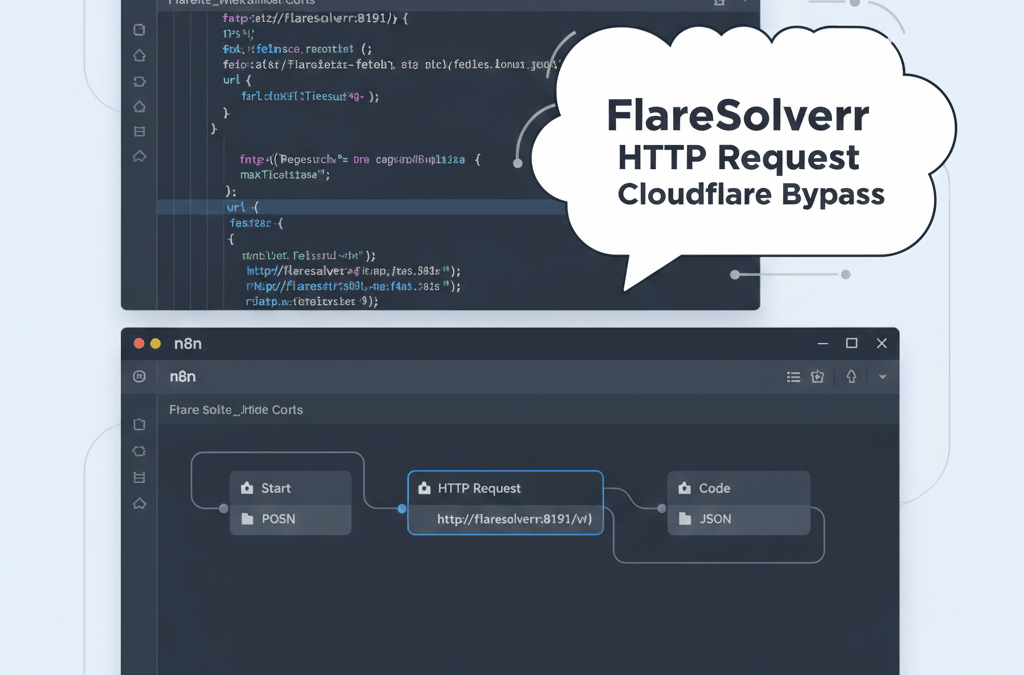Click the POSN file icon under Start node
The width and height of the screenshot is (1024, 675).
[x=245, y=518]
